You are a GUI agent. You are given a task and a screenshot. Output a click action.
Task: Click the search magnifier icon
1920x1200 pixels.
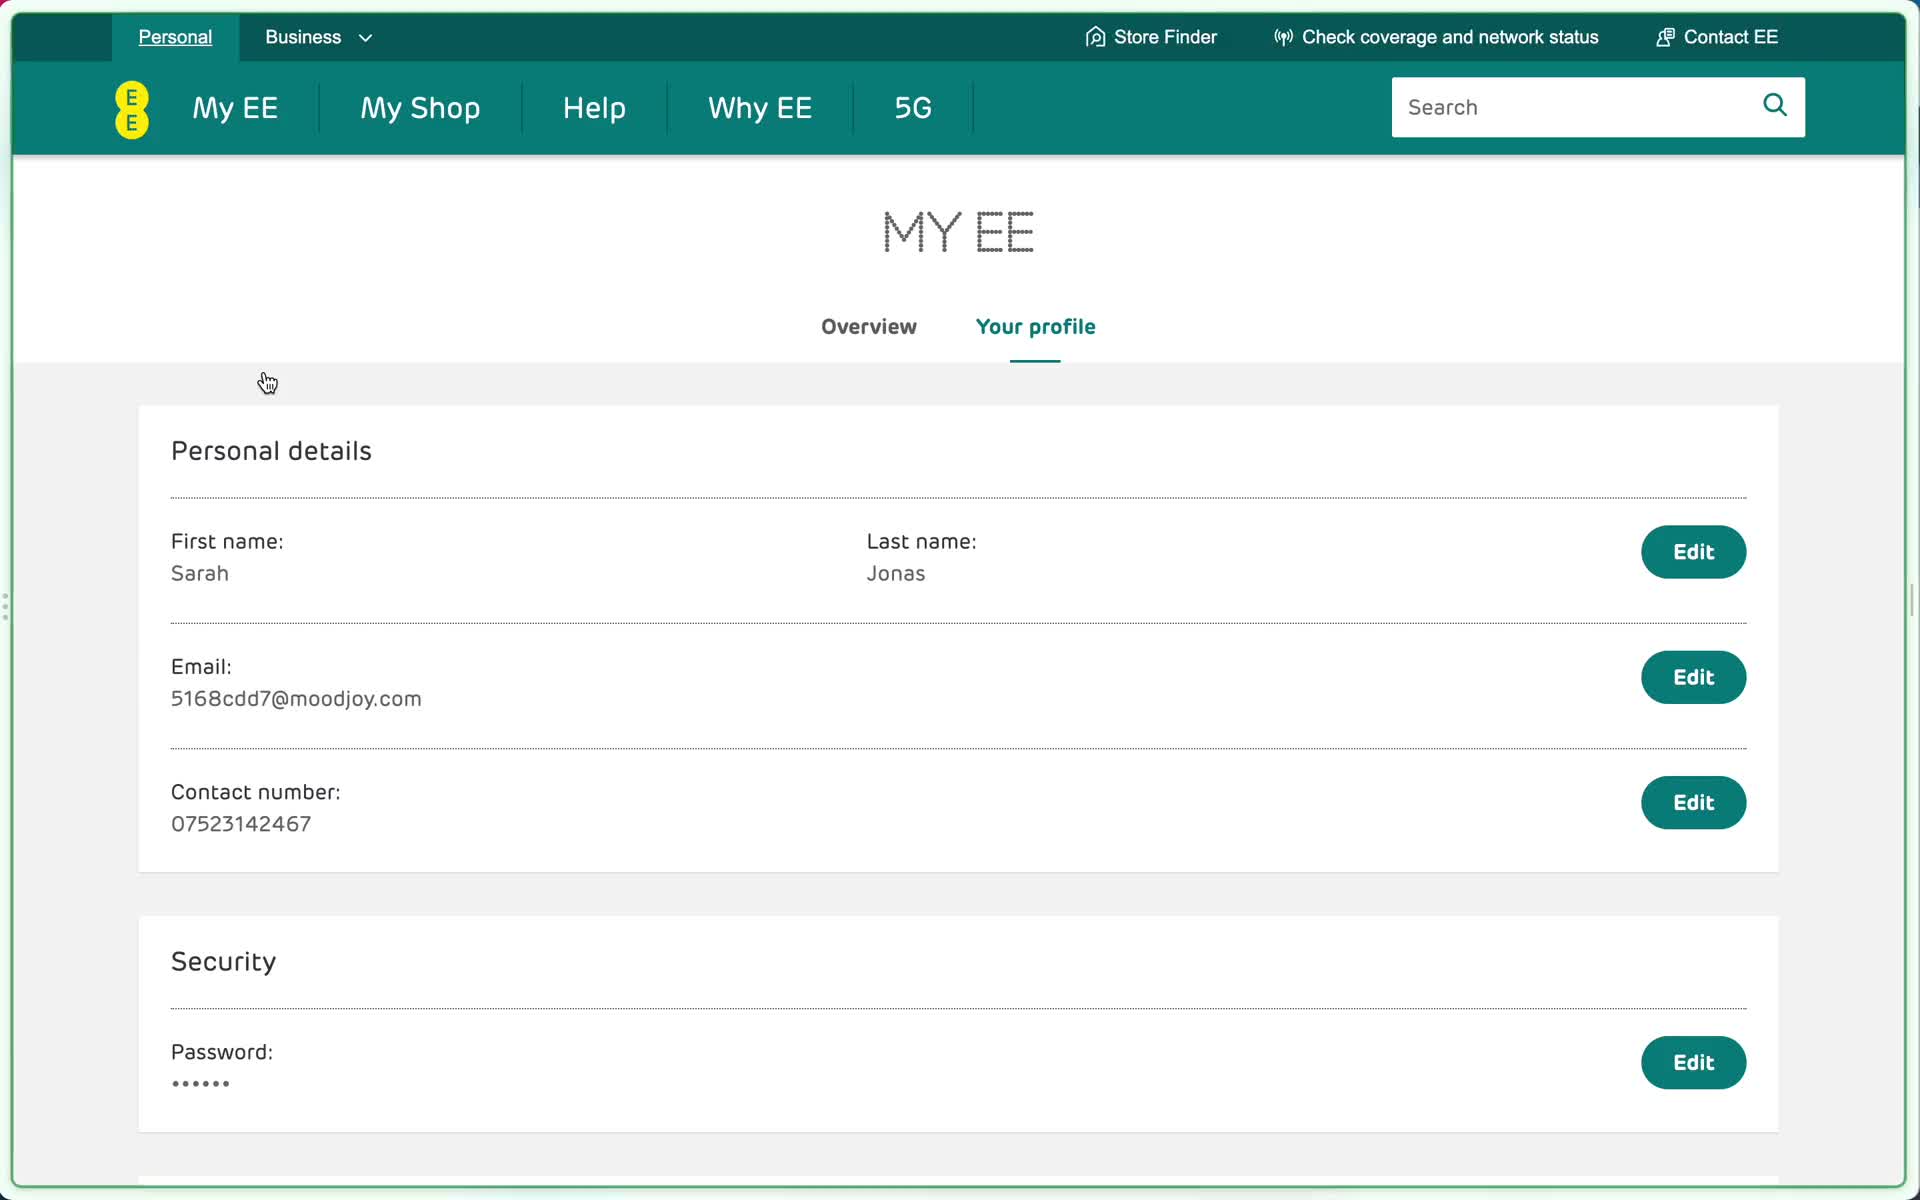[1775, 105]
